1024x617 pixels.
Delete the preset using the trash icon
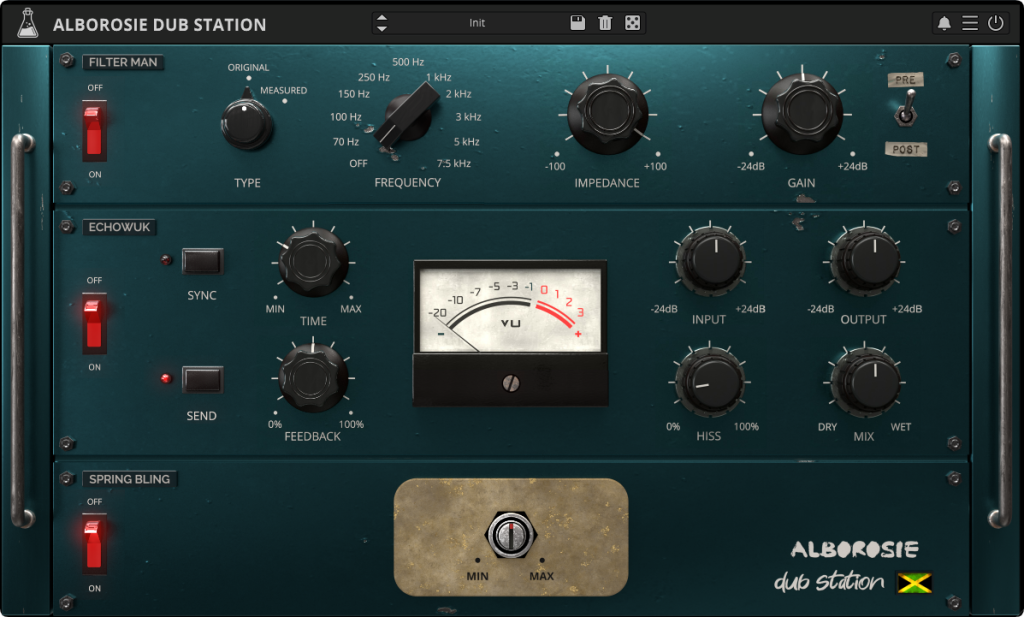pyautogui.click(x=605, y=23)
